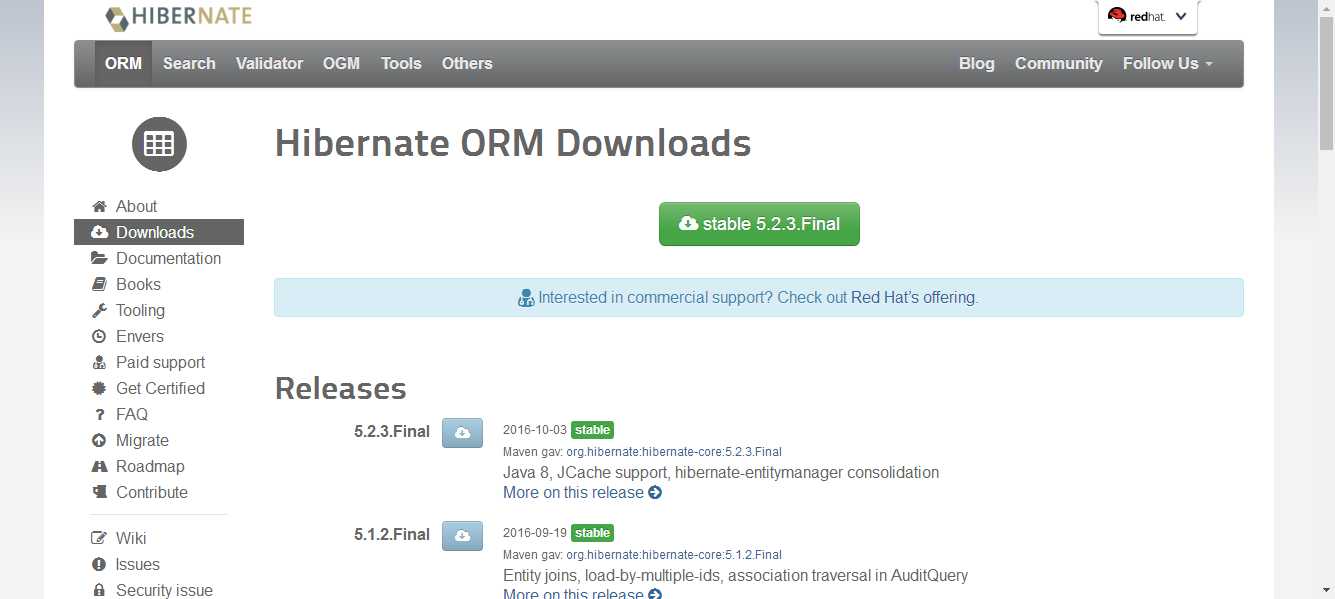Viewport: 1335px width, 599px height.
Task: Click the Contribute icon
Action: tap(99, 492)
